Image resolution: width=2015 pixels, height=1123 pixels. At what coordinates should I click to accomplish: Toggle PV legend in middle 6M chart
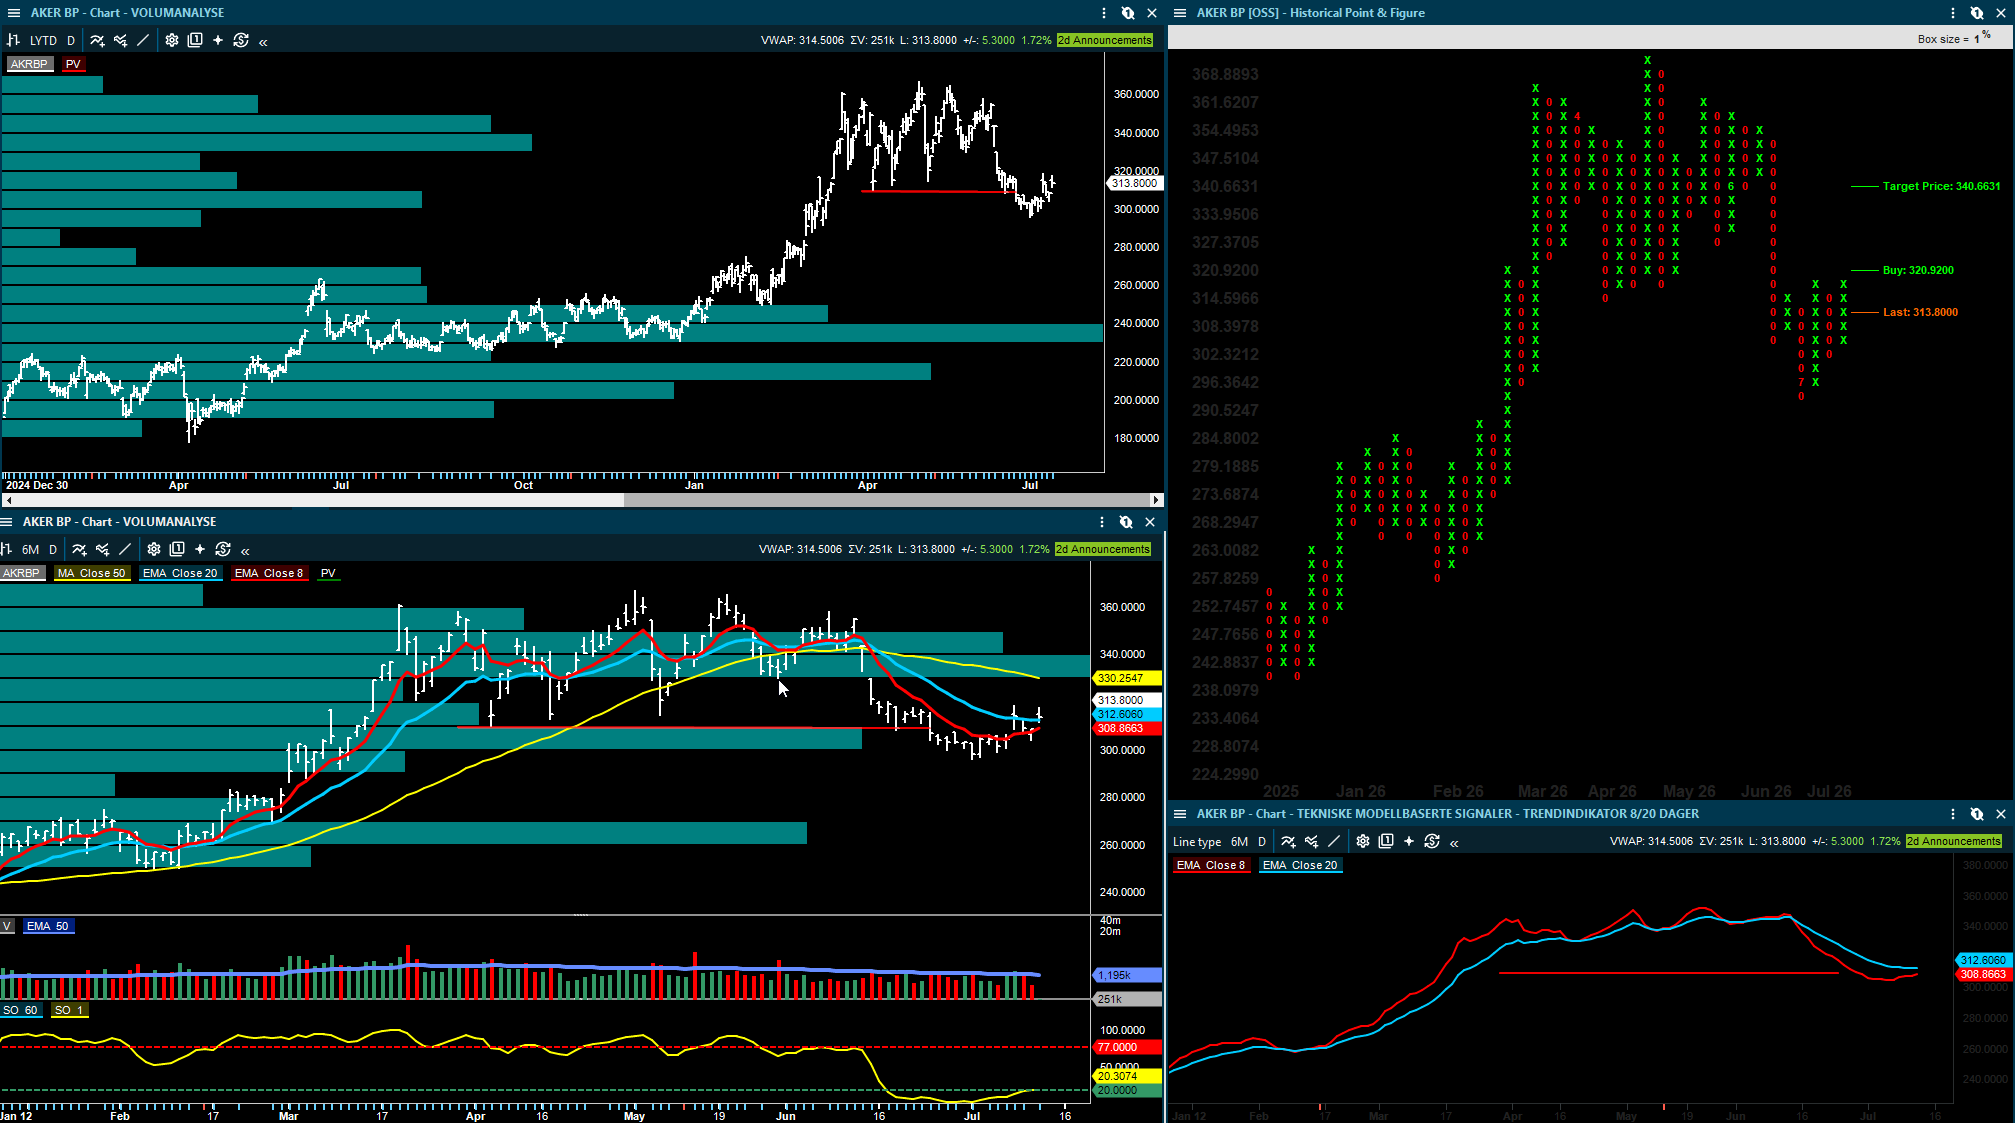point(328,573)
